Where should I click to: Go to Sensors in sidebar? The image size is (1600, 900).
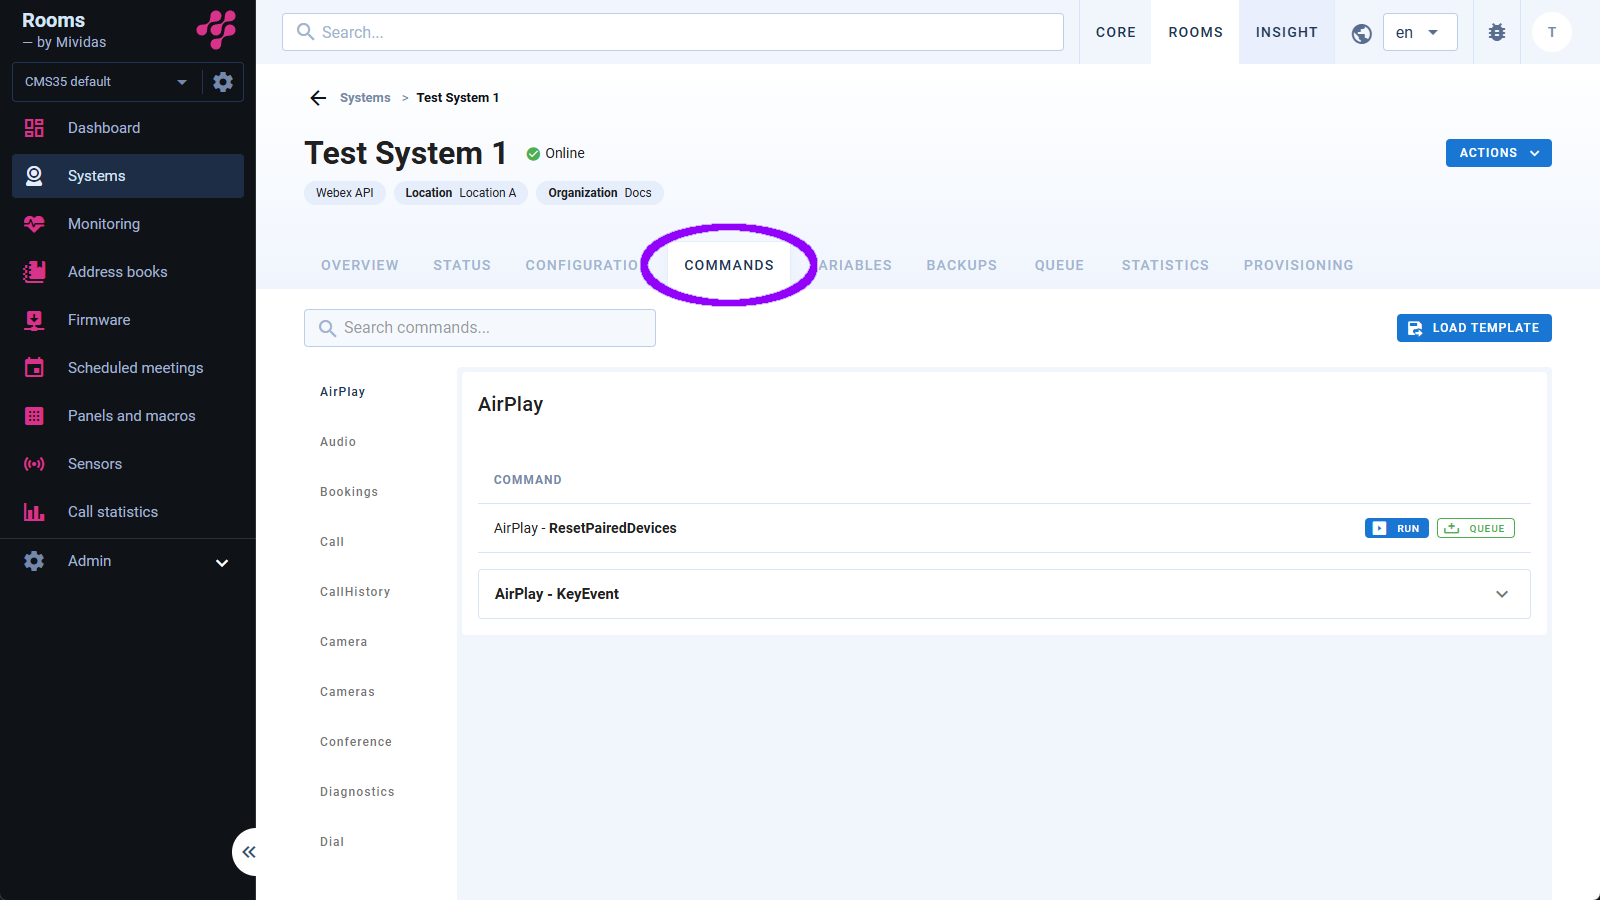[x=95, y=464]
